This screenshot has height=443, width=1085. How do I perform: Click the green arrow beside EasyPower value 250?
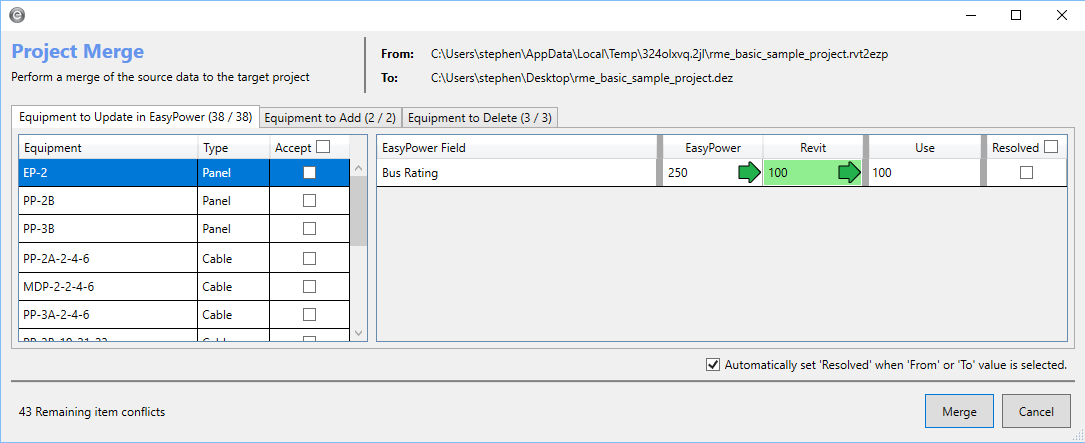pos(749,173)
